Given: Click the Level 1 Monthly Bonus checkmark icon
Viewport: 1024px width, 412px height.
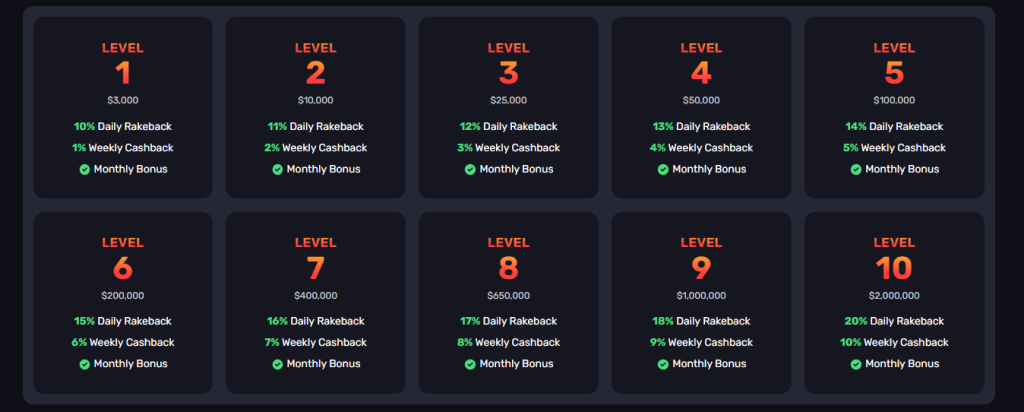Looking at the screenshot, I should (84, 170).
